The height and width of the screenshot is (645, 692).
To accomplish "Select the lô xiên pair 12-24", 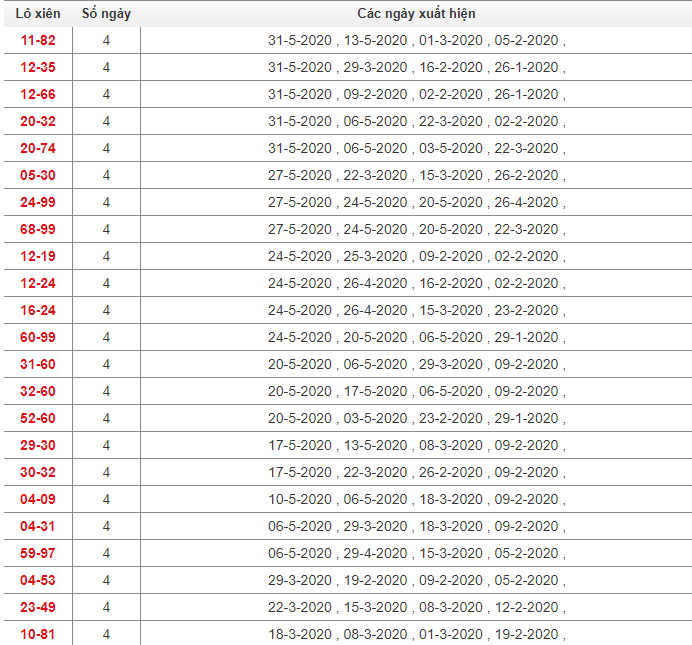I will (x=38, y=283).
